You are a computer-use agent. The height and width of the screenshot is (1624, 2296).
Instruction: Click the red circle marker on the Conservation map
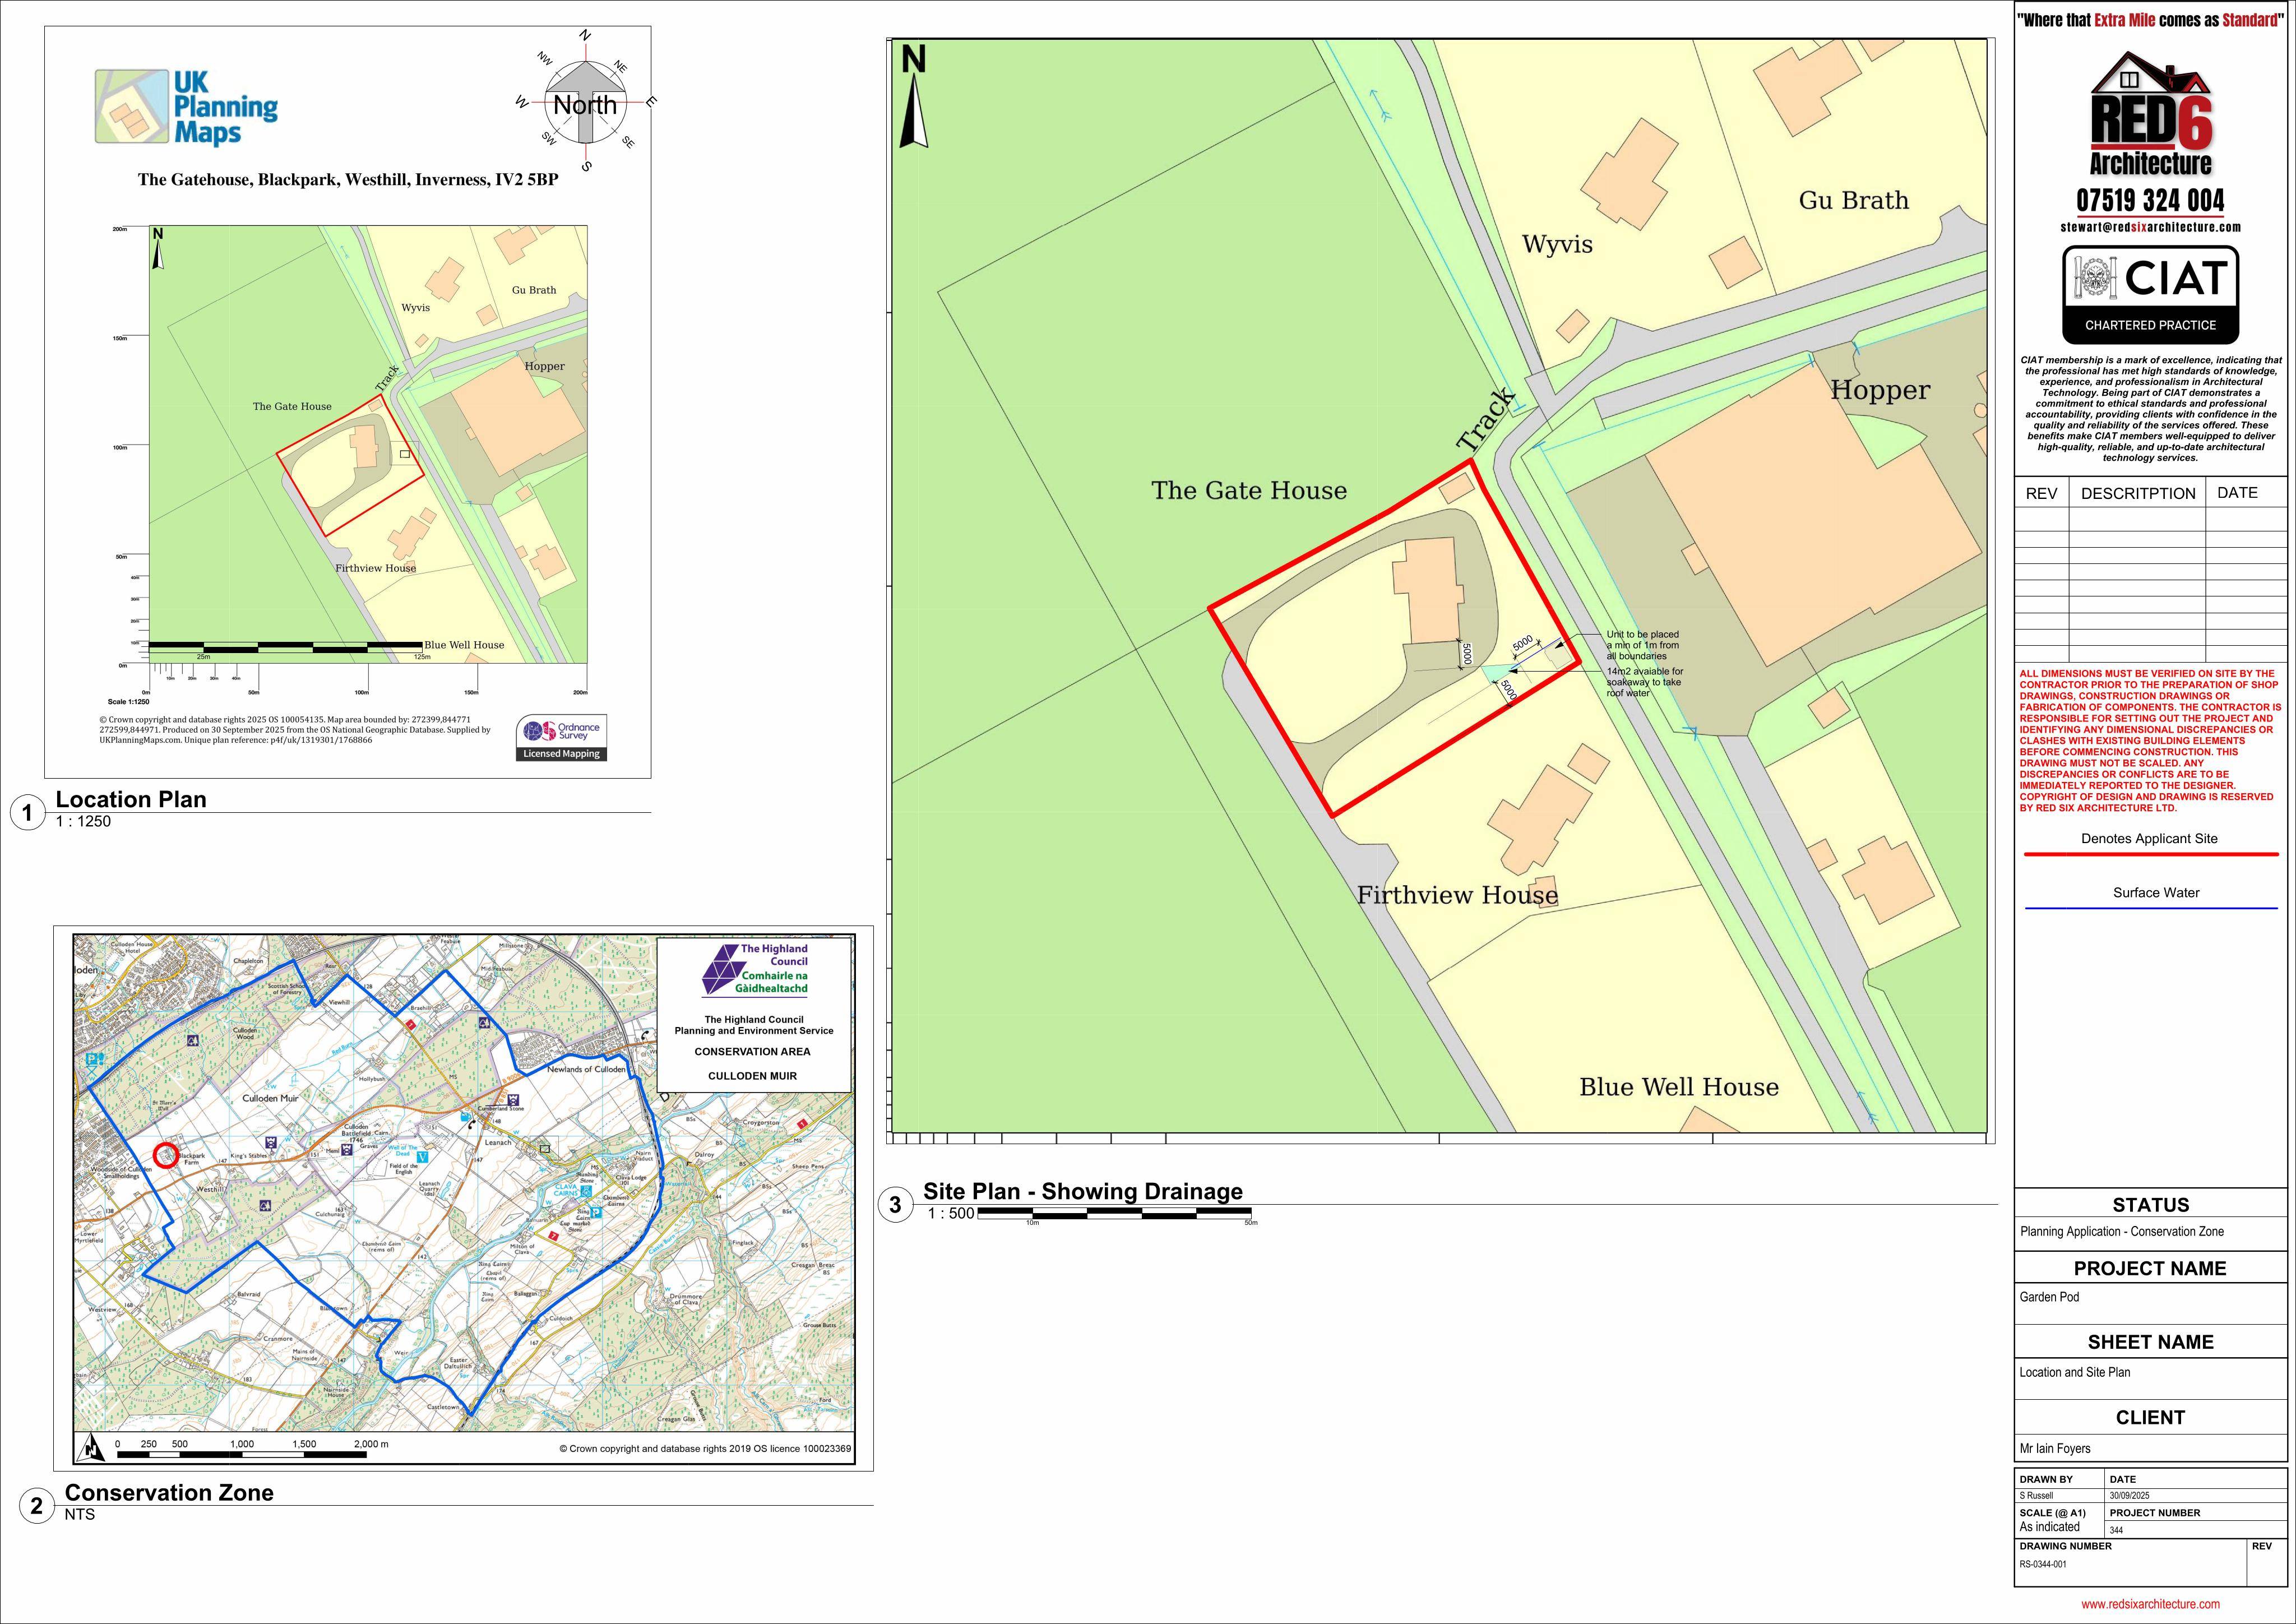click(x=166, y=1155)
